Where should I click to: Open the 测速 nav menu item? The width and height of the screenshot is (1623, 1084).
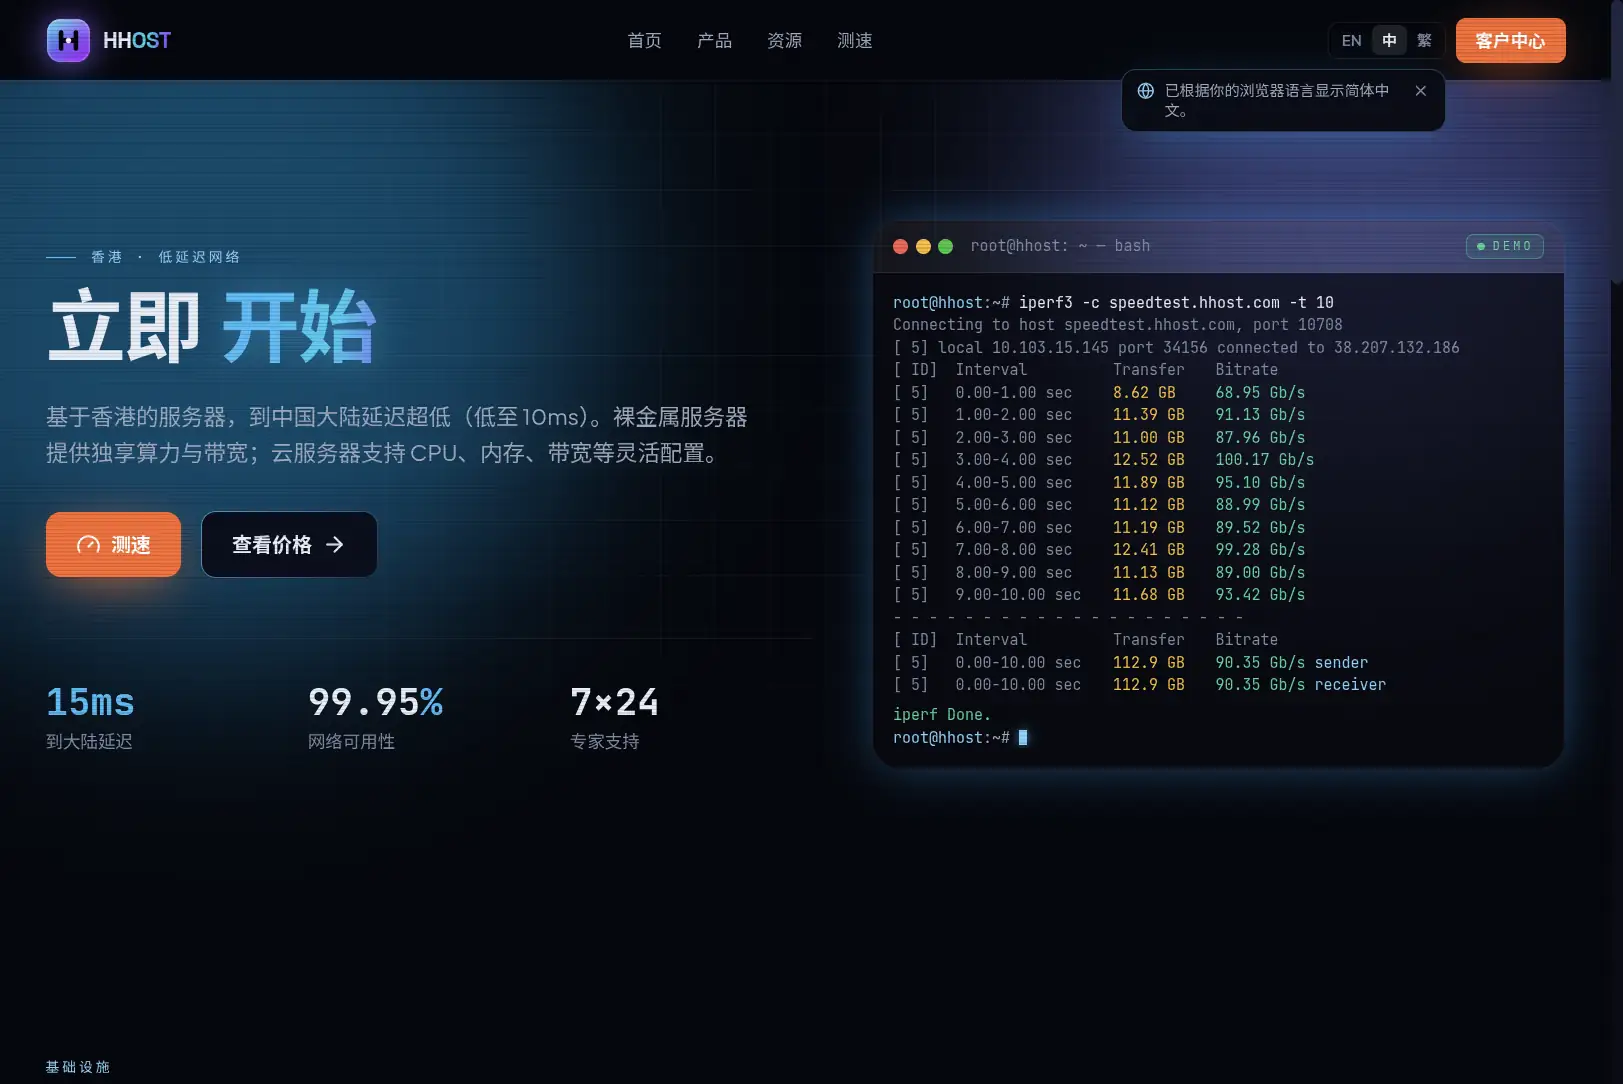pyautogui.click(x=854, y=41)
